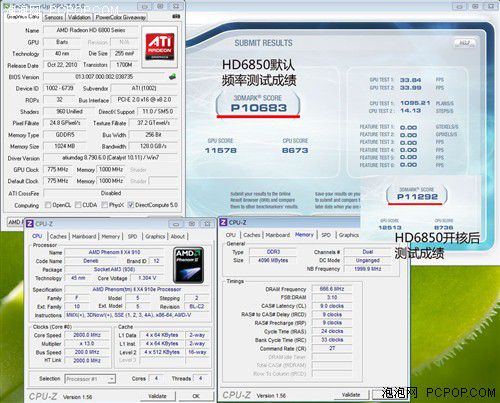Click the '256 Bit' bus width value
Viewport: 500px width, 403px height.
153,135
